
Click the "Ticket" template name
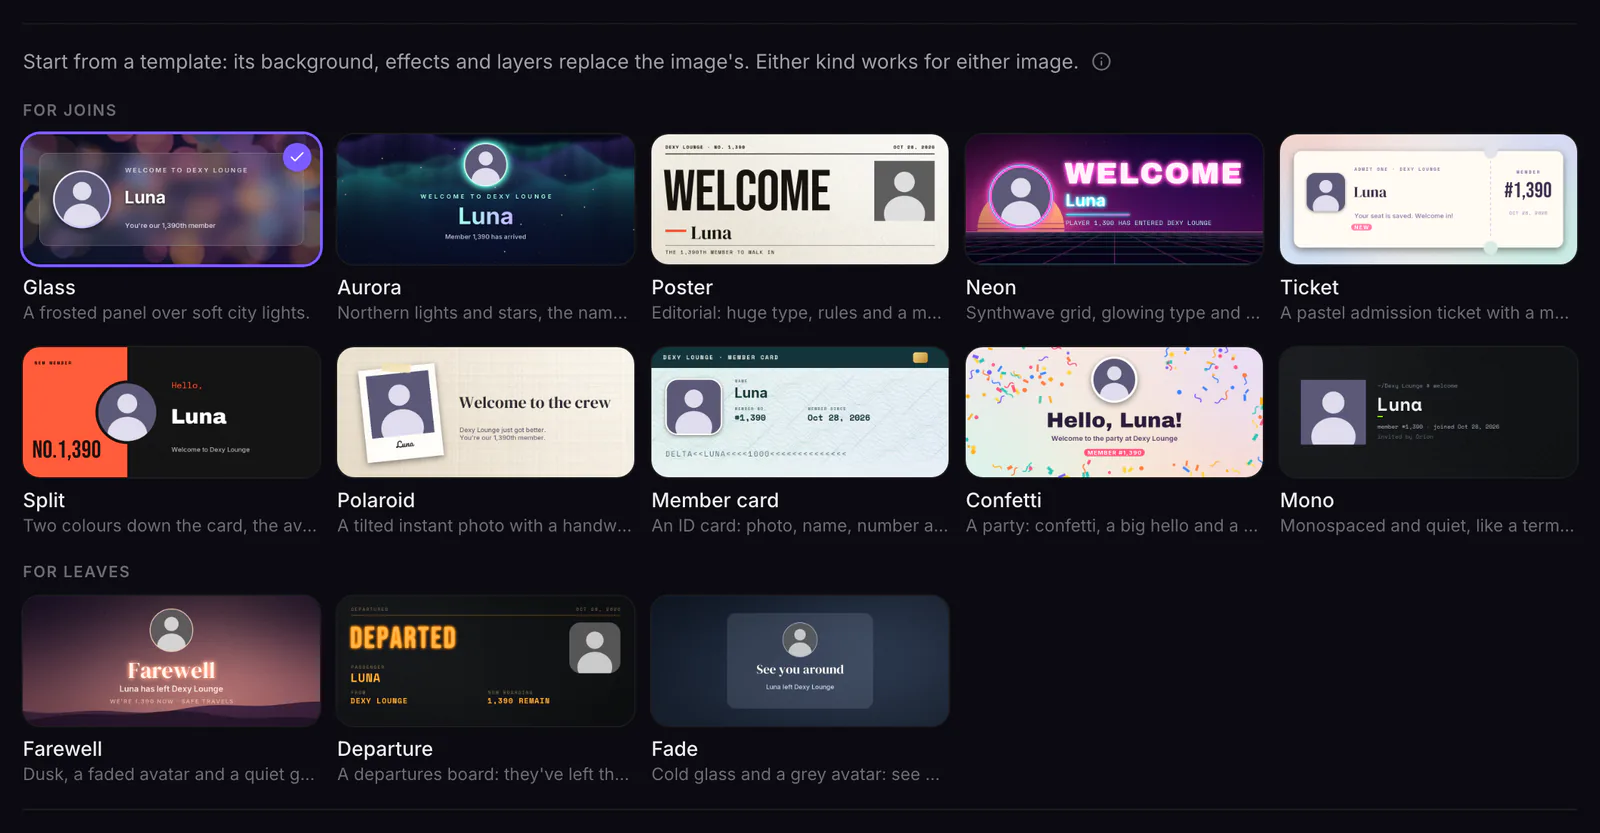coord(1309,288)
